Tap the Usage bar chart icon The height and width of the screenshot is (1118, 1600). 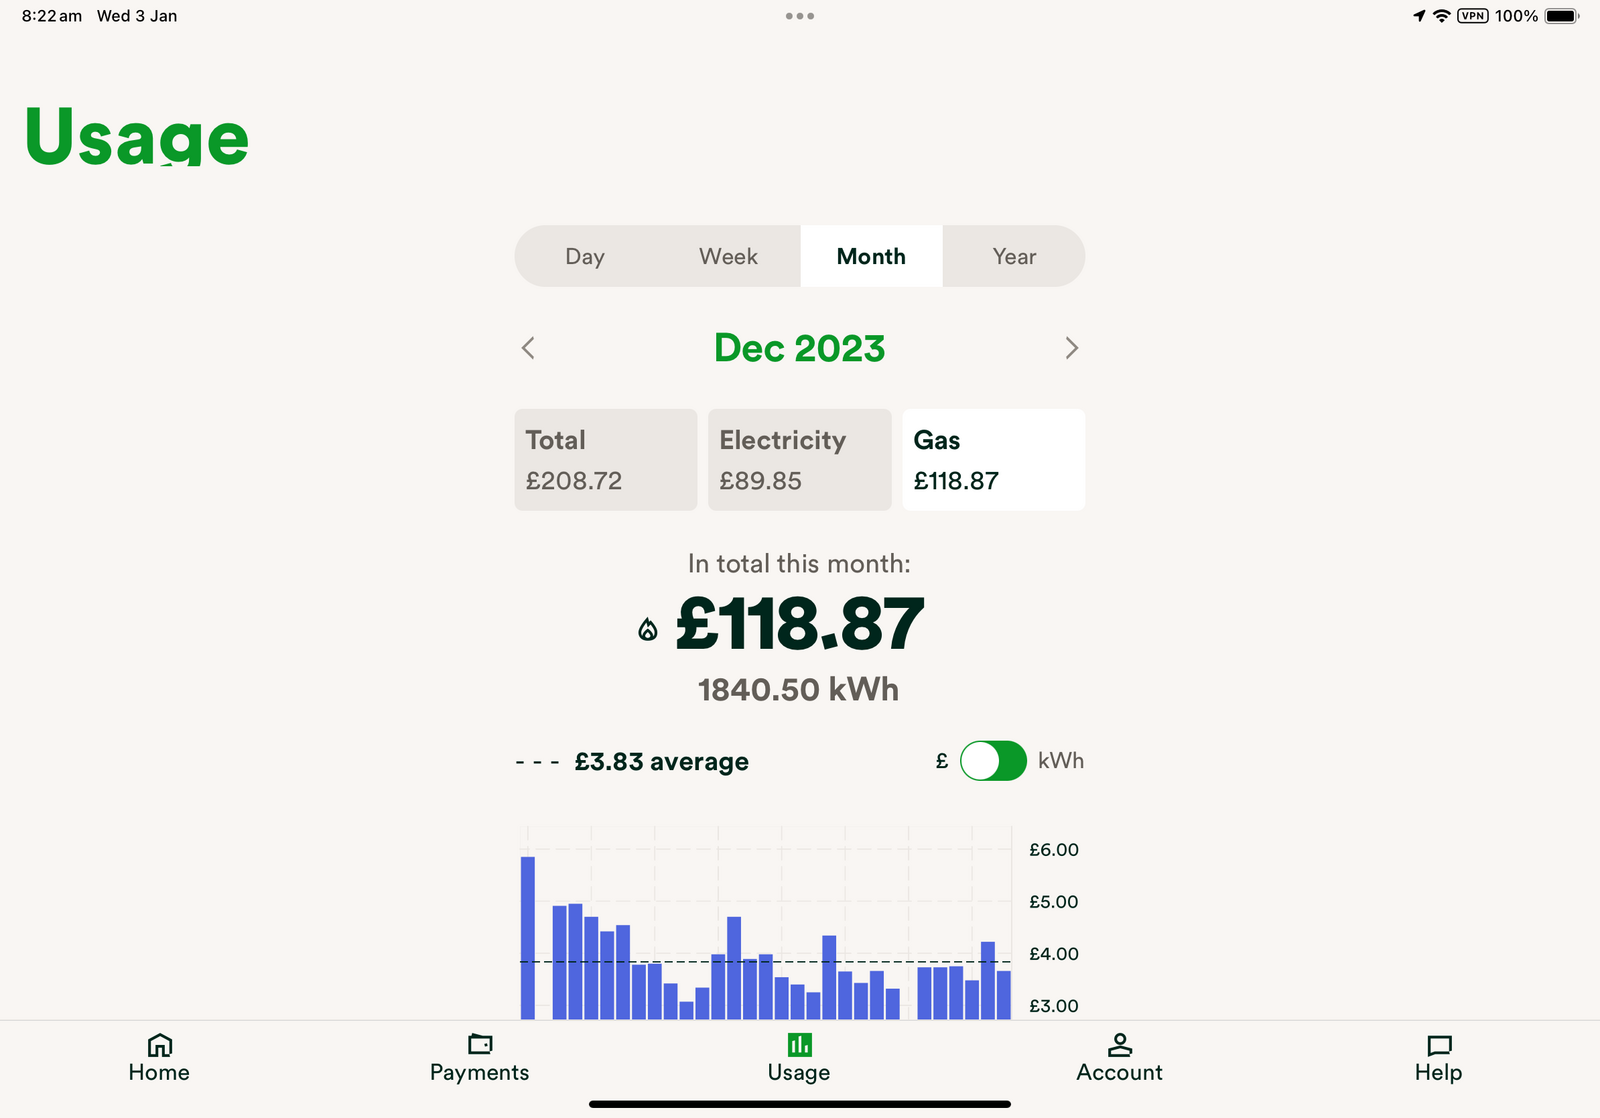coord(799,1045)
